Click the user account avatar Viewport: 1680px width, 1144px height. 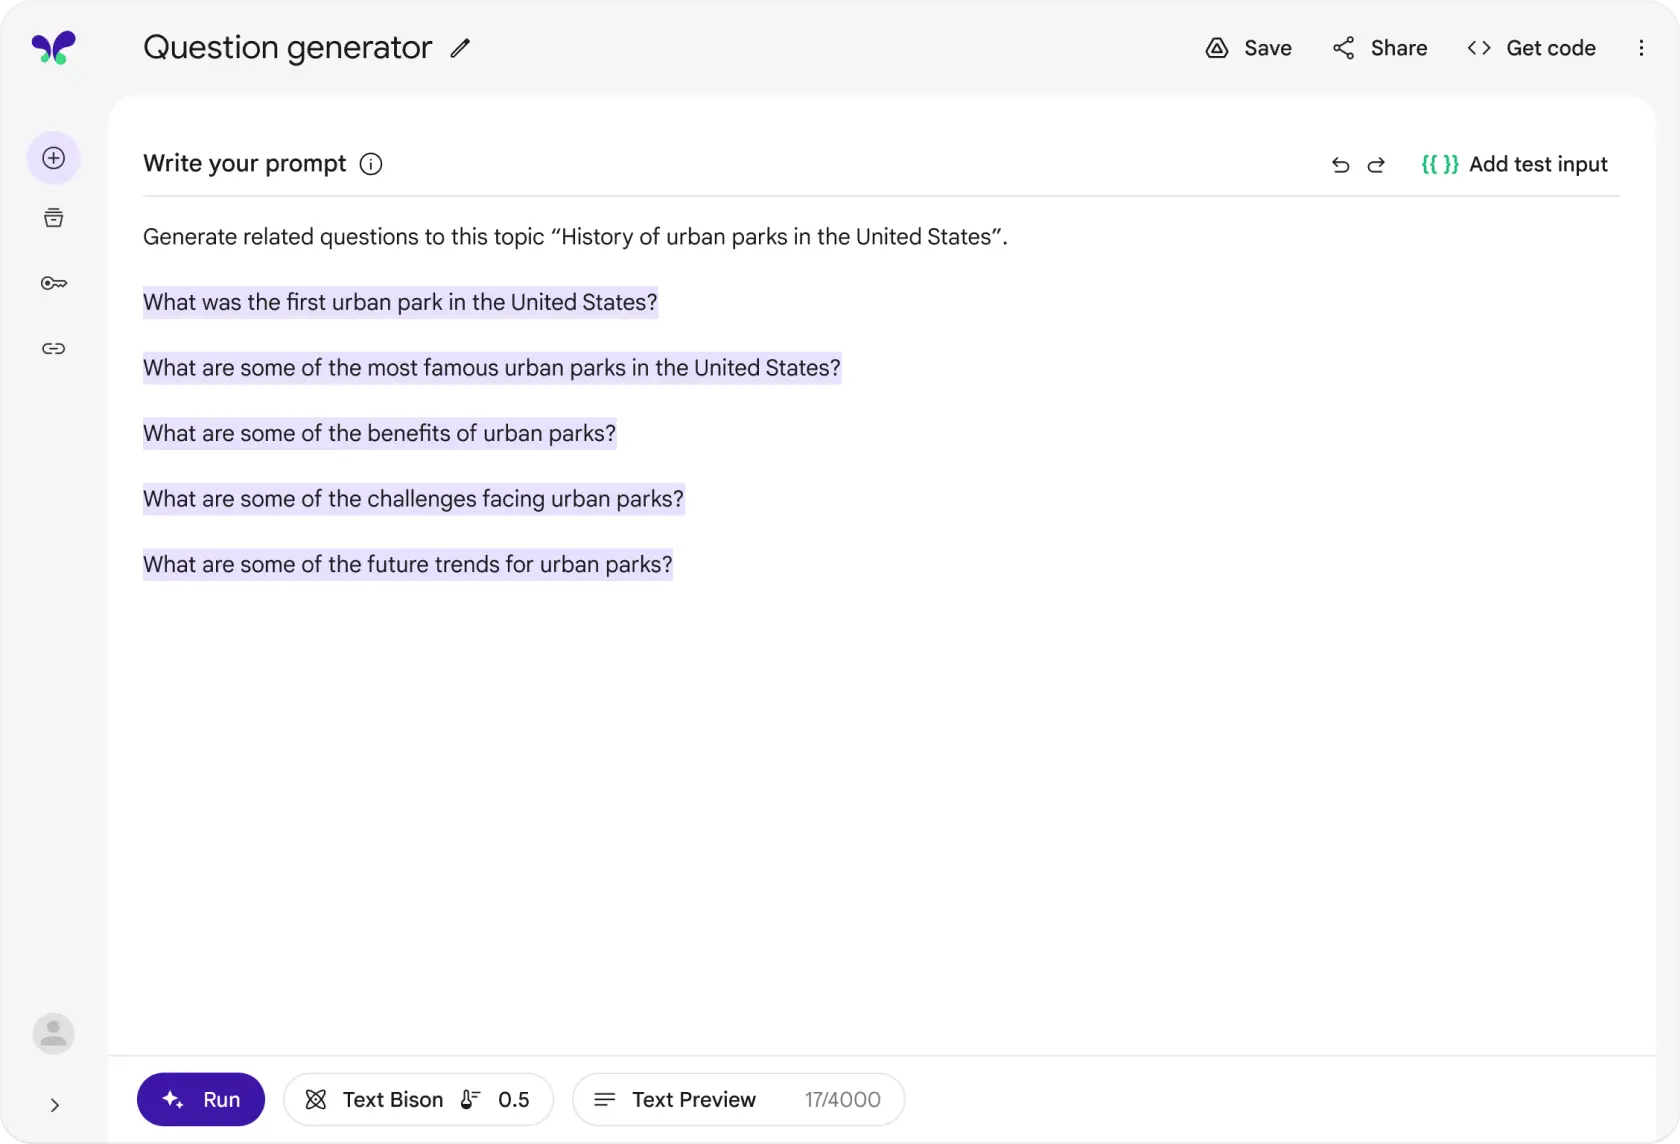(x=54, y=1034)
